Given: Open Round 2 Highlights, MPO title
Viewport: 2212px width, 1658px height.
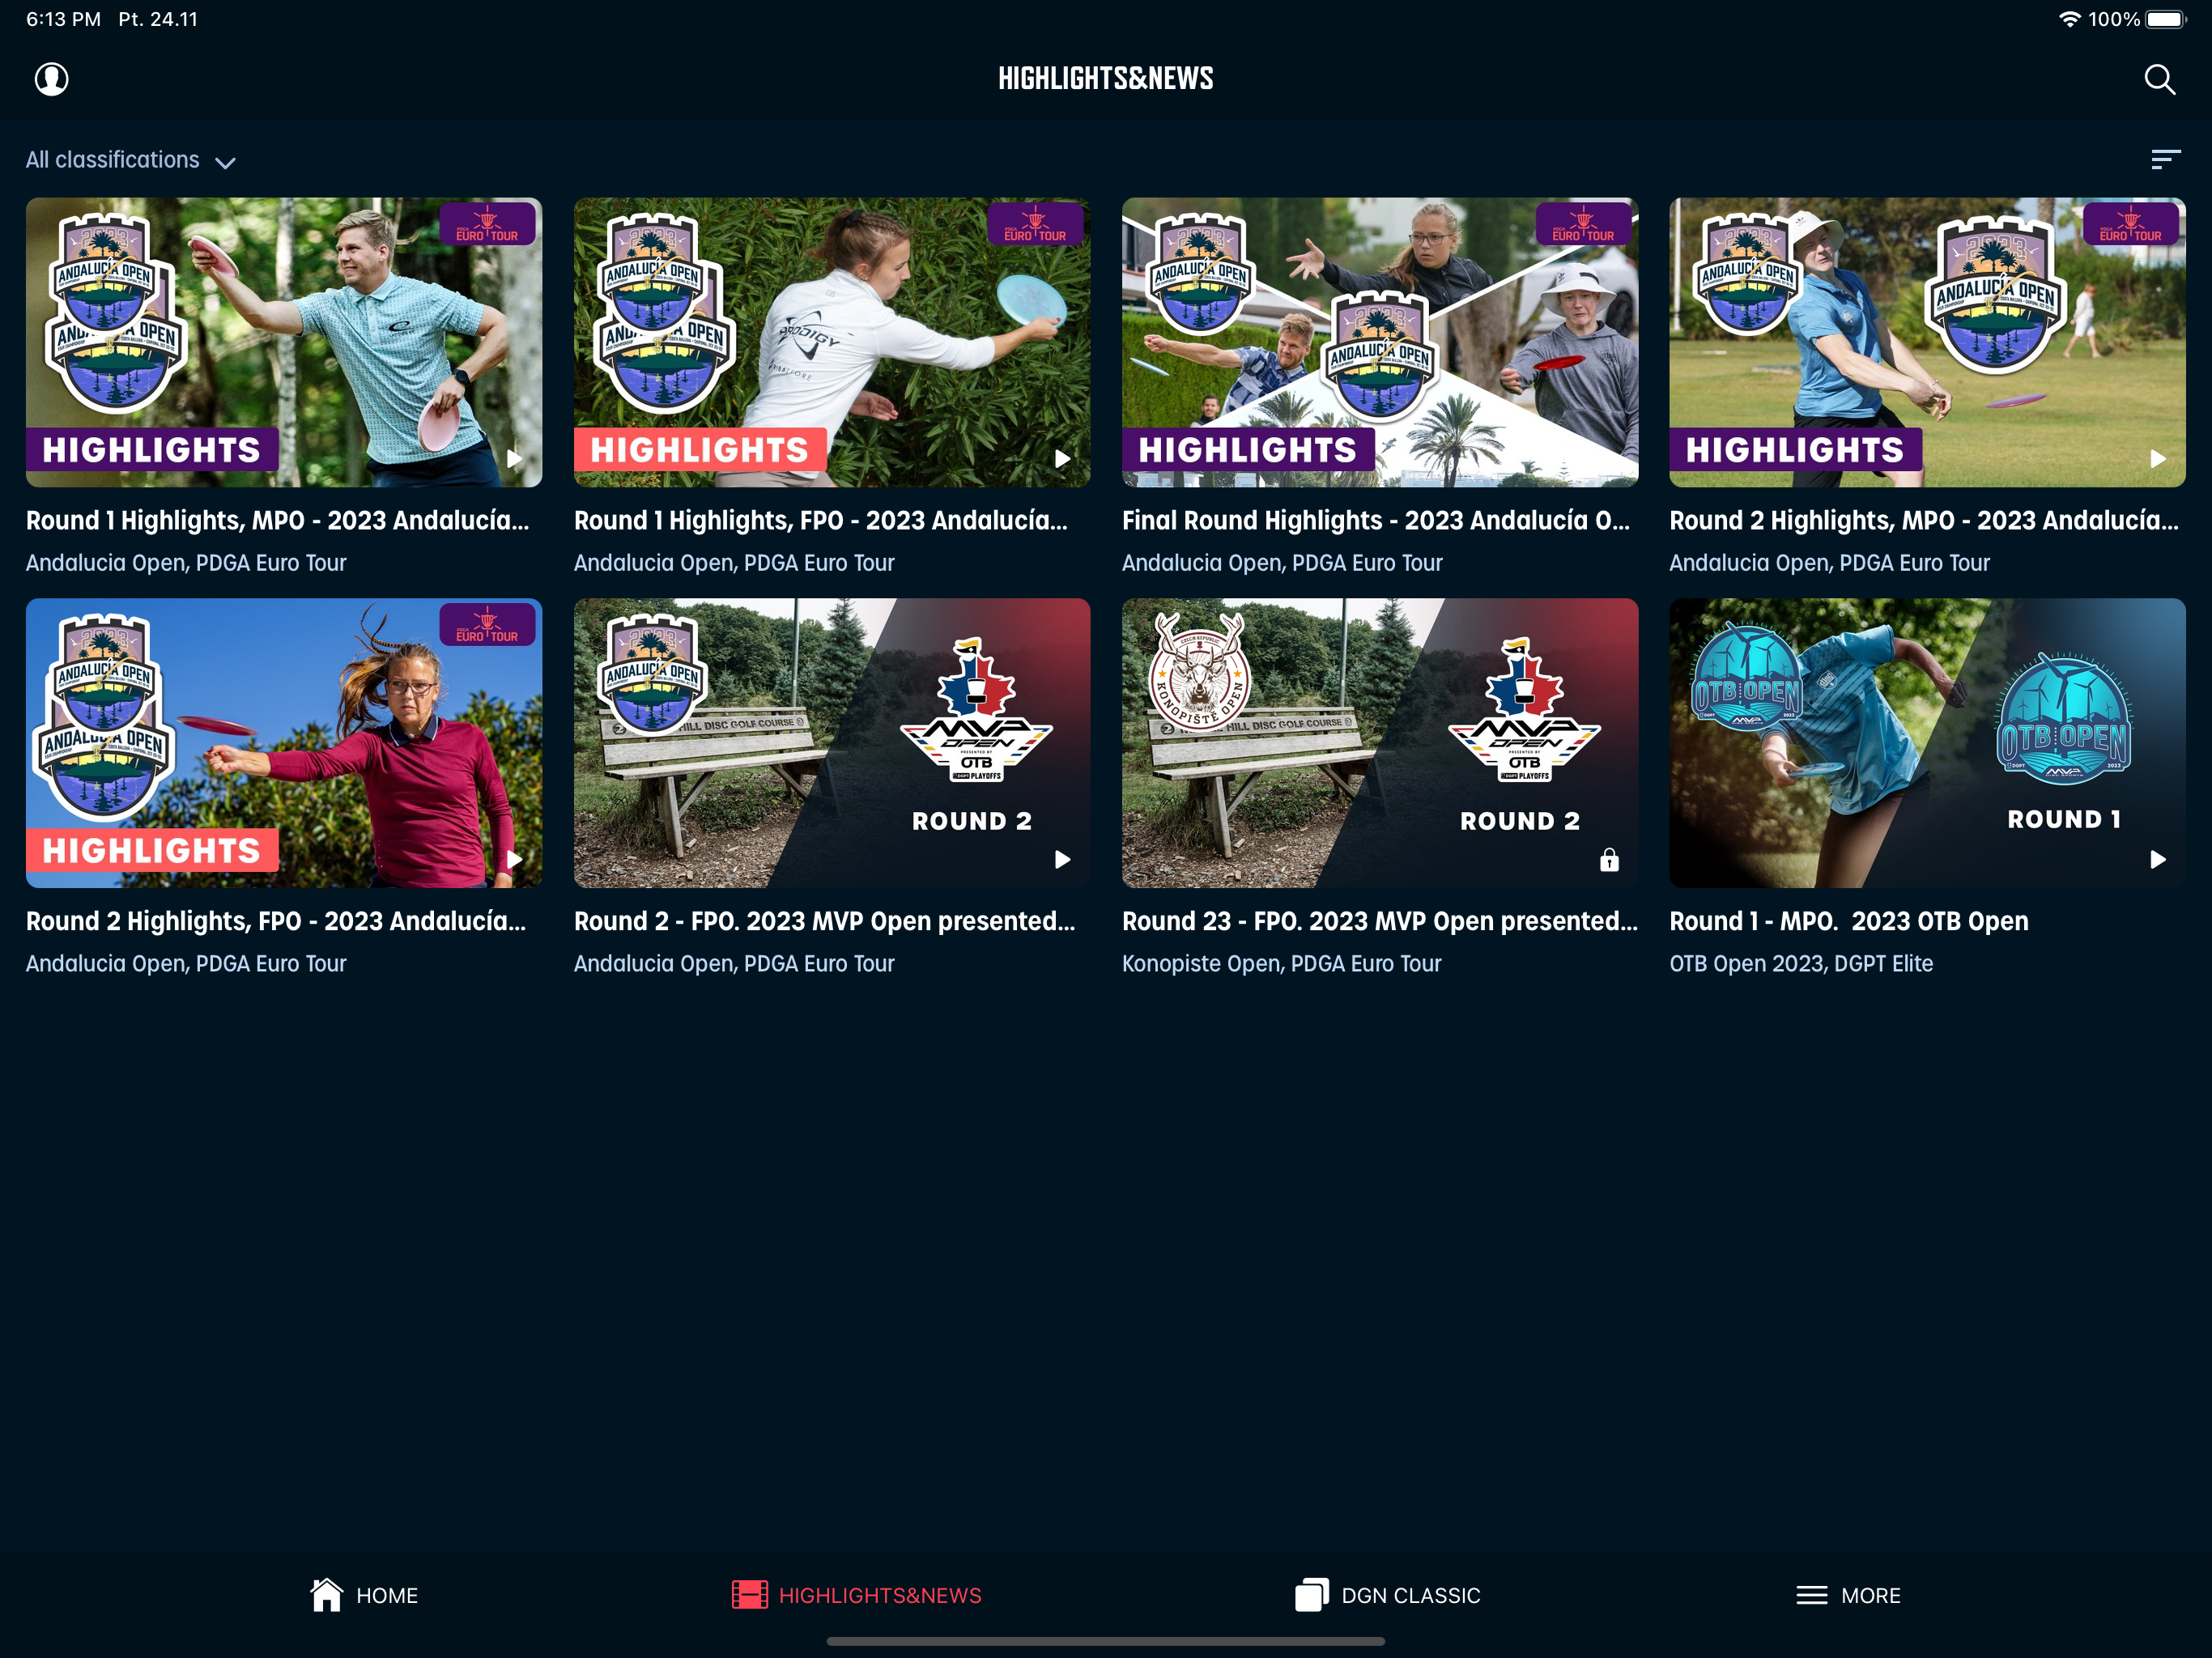Looking at the screenshot, I should pyautogui.click(x=1923, y=520).
